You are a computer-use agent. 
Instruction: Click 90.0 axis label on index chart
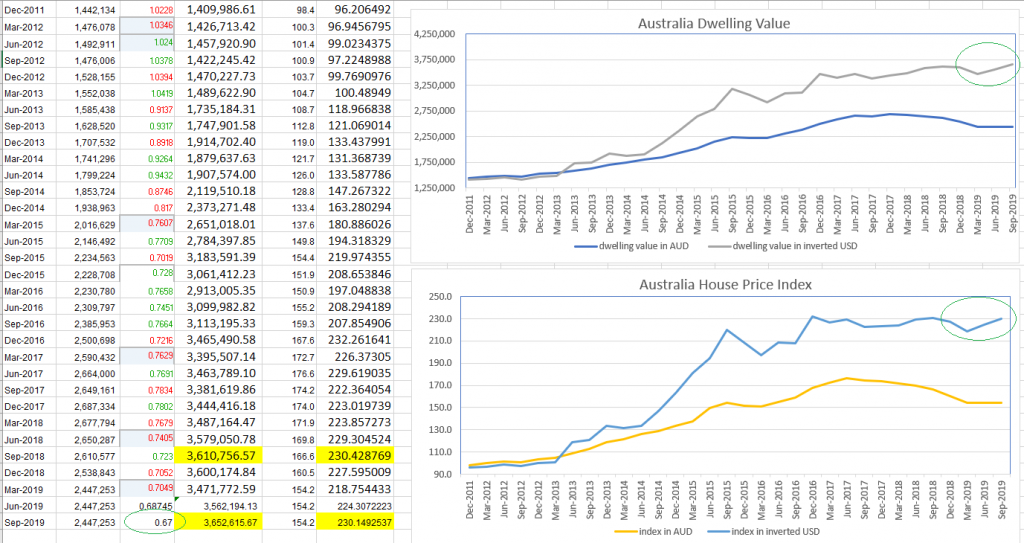pyautogui.click(x=441, y=474)
